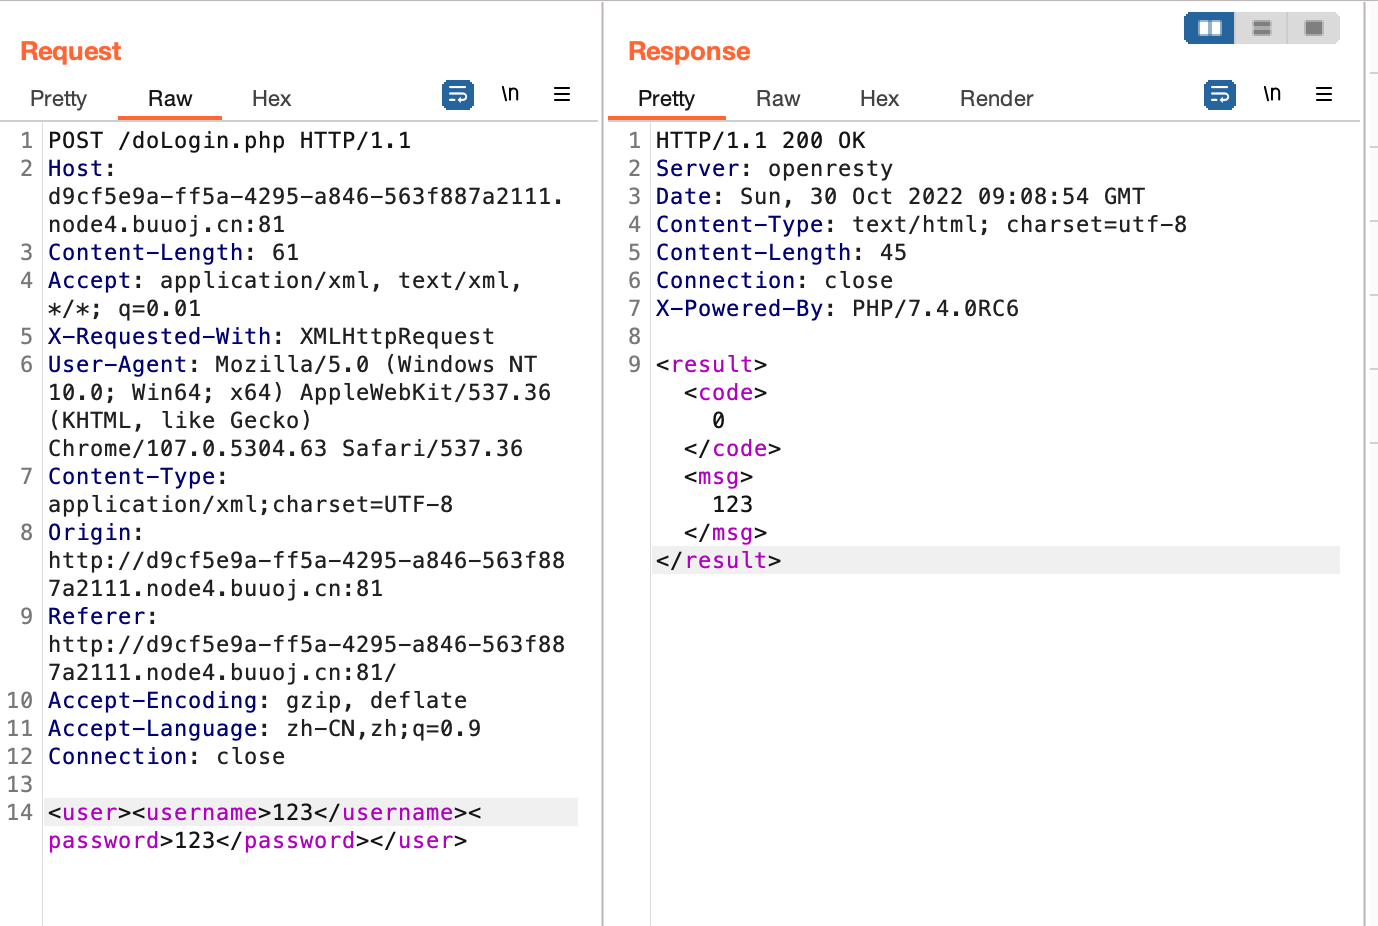1378x926 pixels.
Task: Open Response panel hamburger options menu
Action: pyautogui.click(x=1324, y=94)
